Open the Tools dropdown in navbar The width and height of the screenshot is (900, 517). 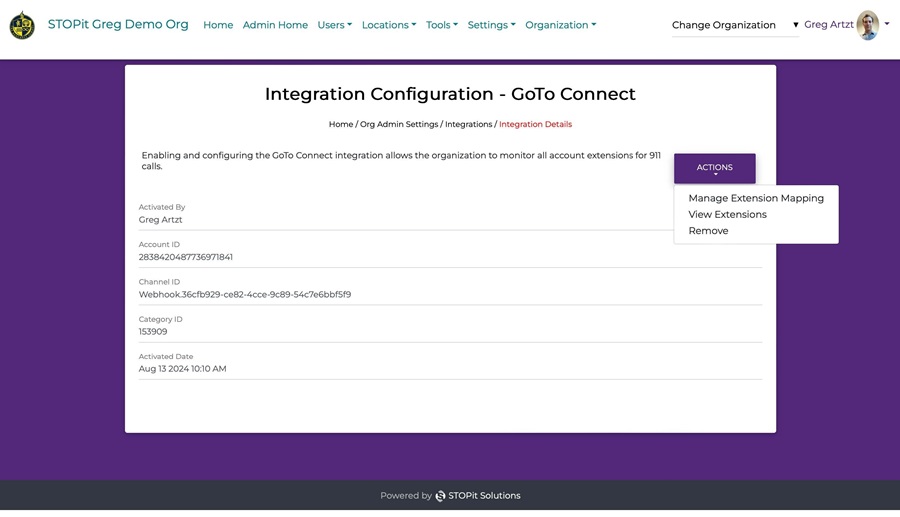[x=441, y=25]
